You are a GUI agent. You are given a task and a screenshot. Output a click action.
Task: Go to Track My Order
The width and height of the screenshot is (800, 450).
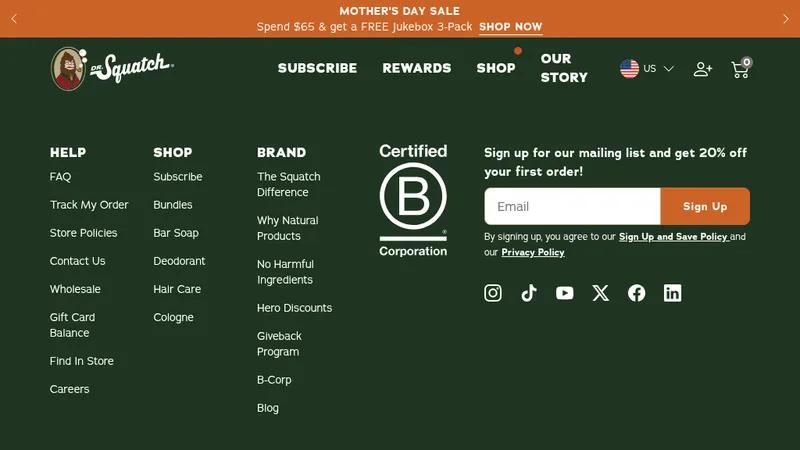(x=89, y=205)
